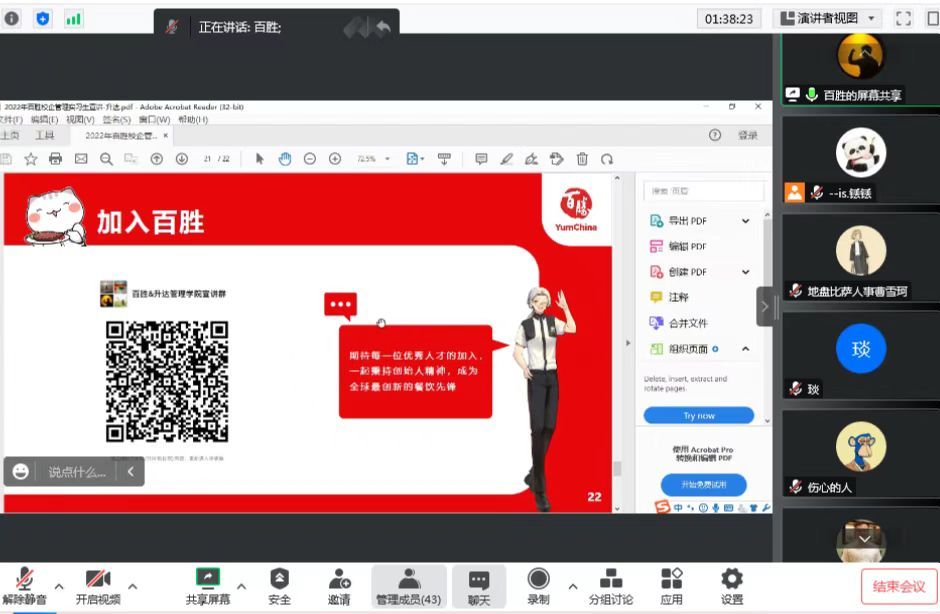Start recording with 录制 button
940x614 pixels.
point(538,580)
